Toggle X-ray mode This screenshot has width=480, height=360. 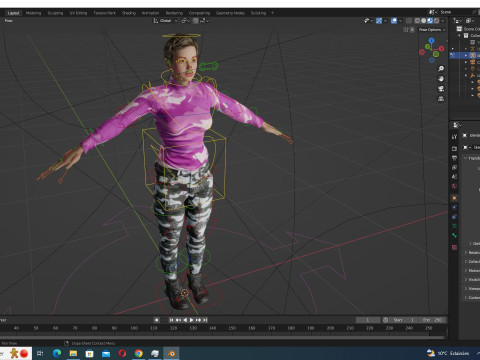point(409,21)
